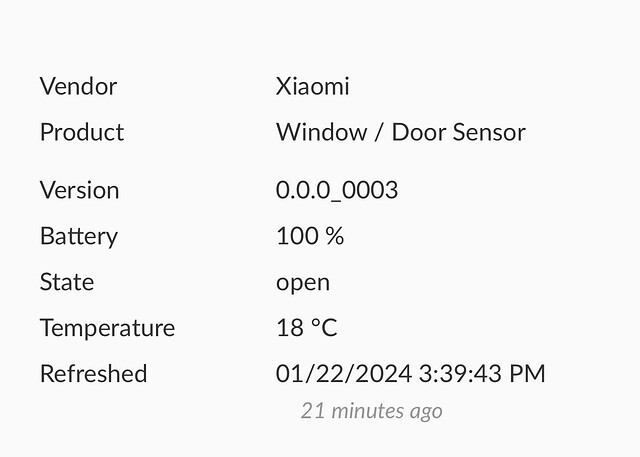Image resolution: width=640 pixels, height=457 pixels.
Task: Select version number 0.0.0_0003
Action: [x=337, y=191]
